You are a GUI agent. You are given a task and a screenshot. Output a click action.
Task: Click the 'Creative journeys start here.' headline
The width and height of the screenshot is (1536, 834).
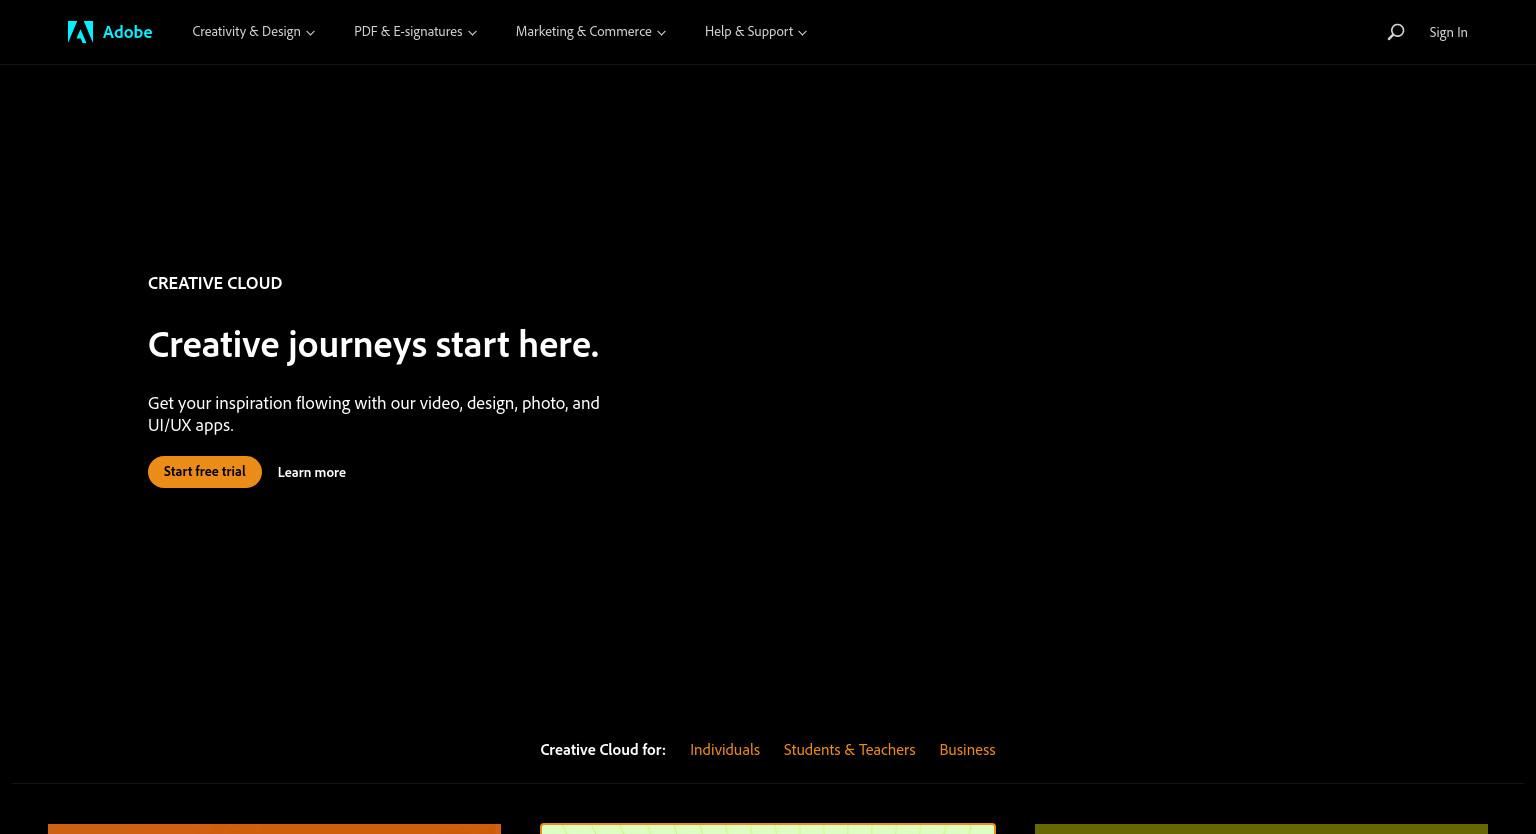[373, 344]
